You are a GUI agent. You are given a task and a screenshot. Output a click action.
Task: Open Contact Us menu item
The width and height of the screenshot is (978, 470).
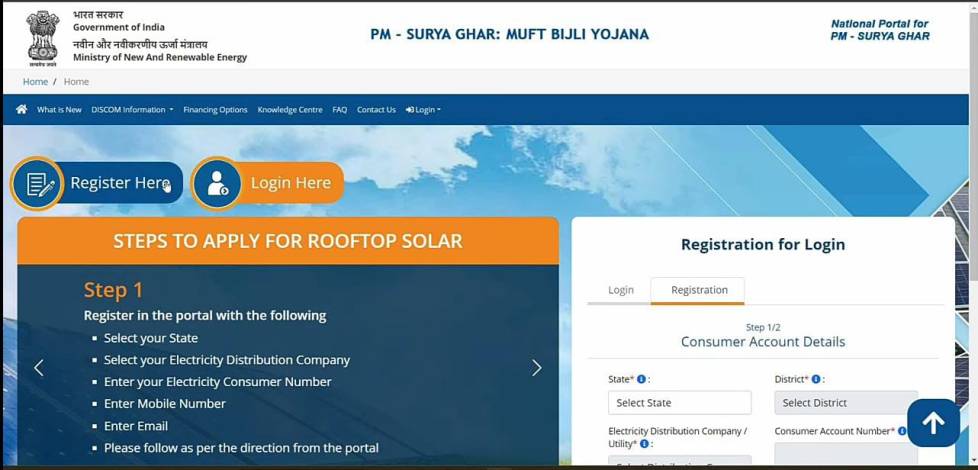[x=376, y=110]
